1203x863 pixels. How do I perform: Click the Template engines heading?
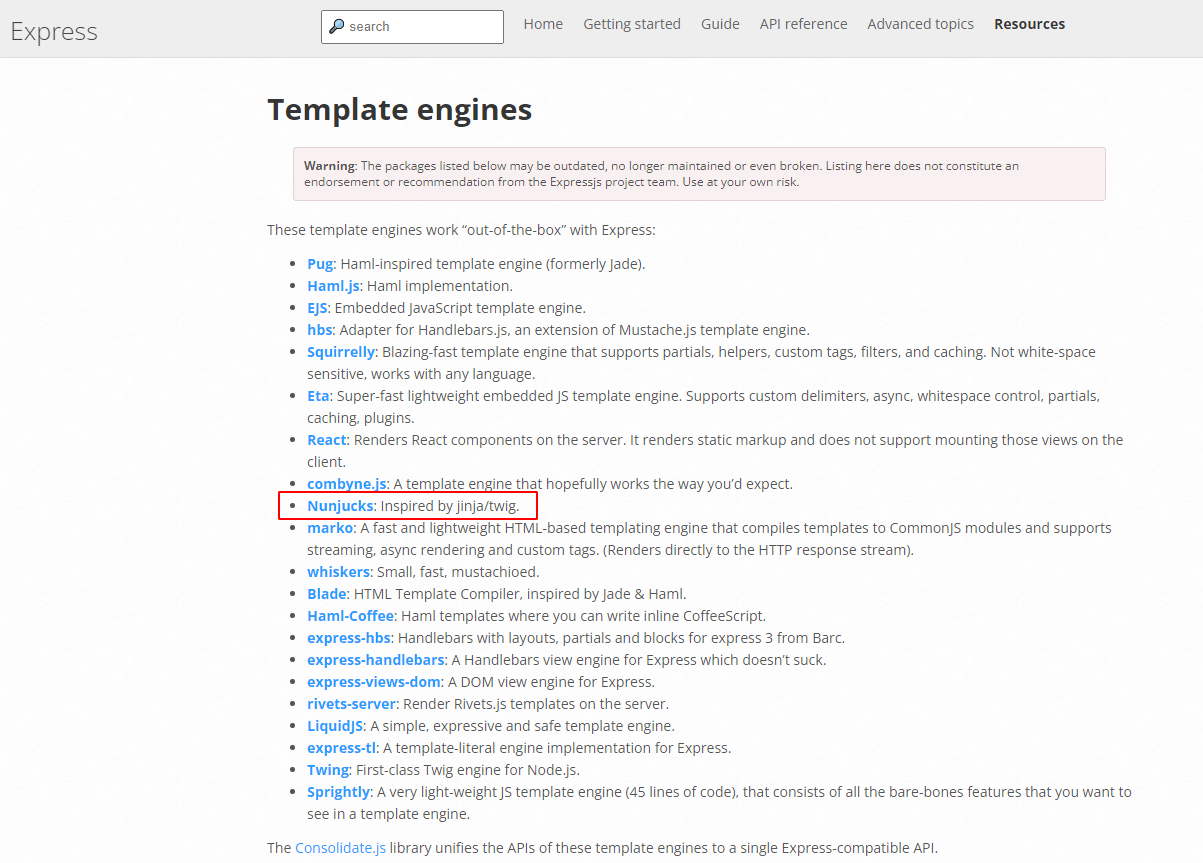tap(400, 110)
